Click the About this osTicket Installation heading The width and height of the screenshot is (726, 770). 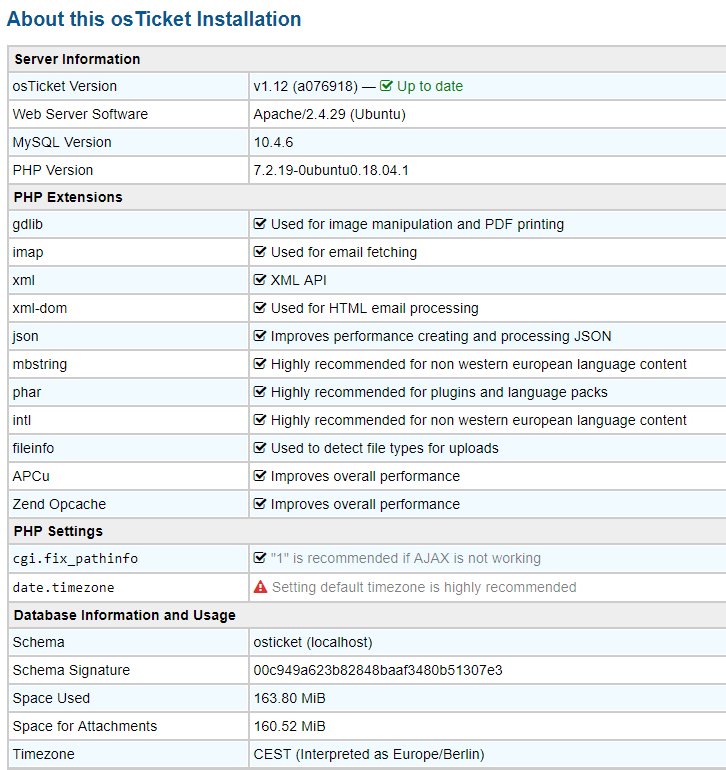[x=154, y=19]
